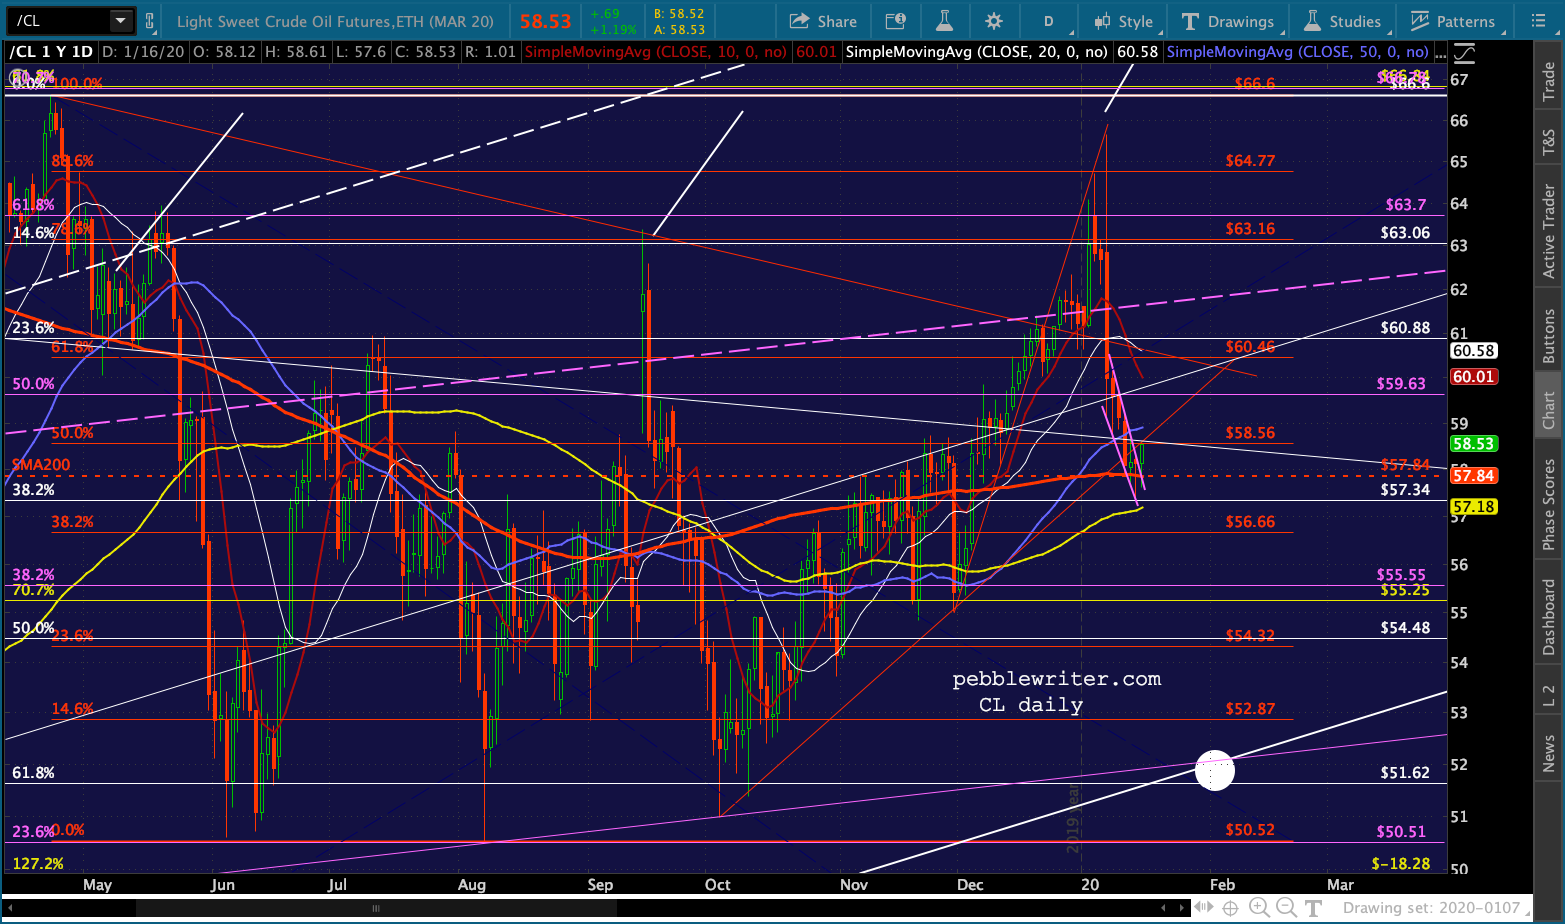The image size is (1565, 924).
Task: Click the symbol link clip icon
Action: (150, 21)
